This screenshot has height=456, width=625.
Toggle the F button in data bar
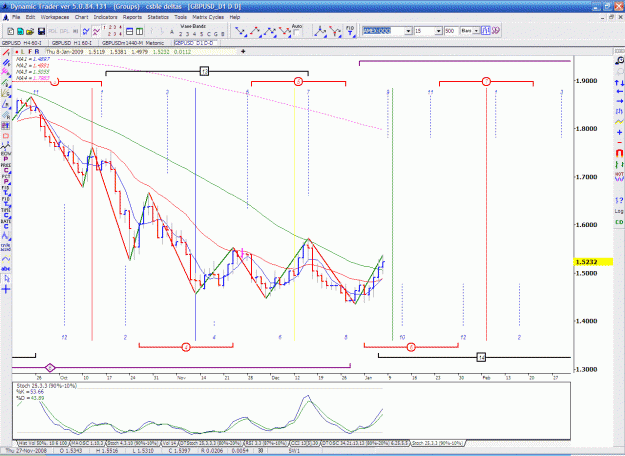30,51
